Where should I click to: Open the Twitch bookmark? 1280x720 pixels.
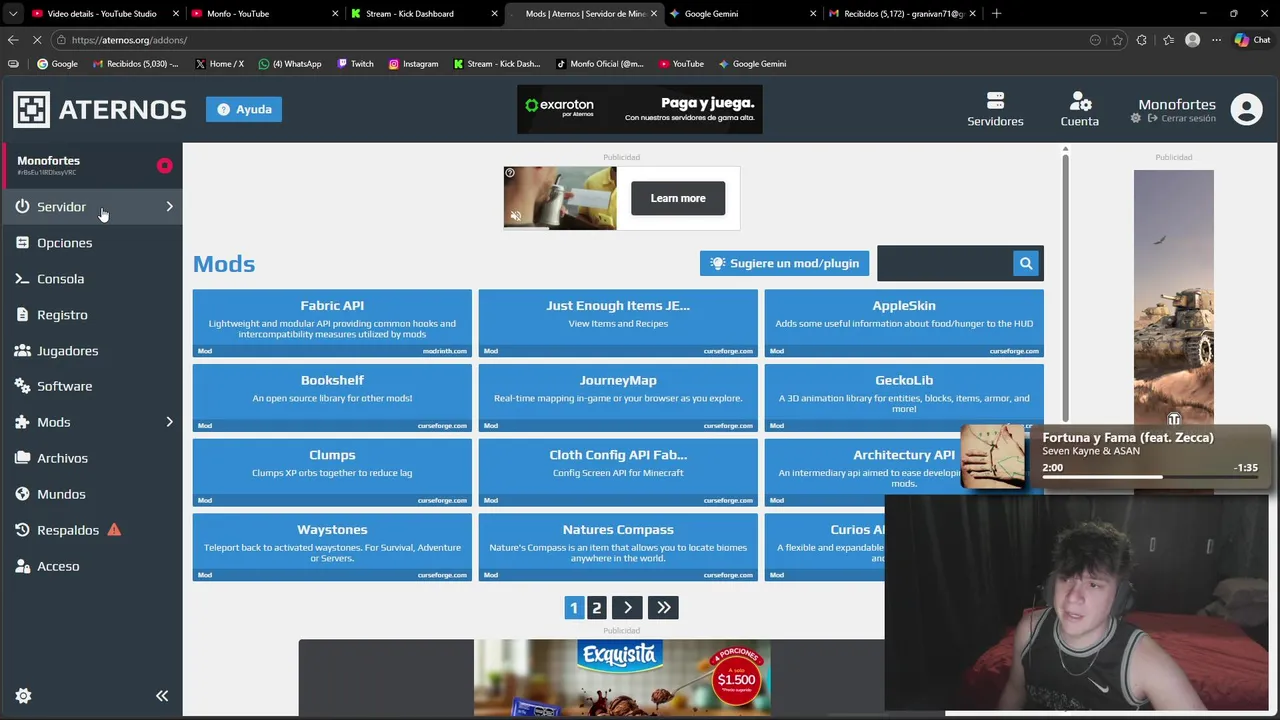click(355, 64)
